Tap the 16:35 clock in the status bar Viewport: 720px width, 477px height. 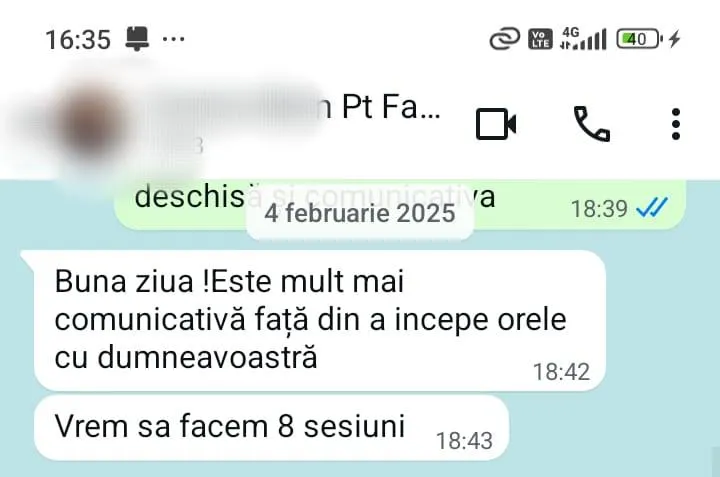[x=78, y=39]
